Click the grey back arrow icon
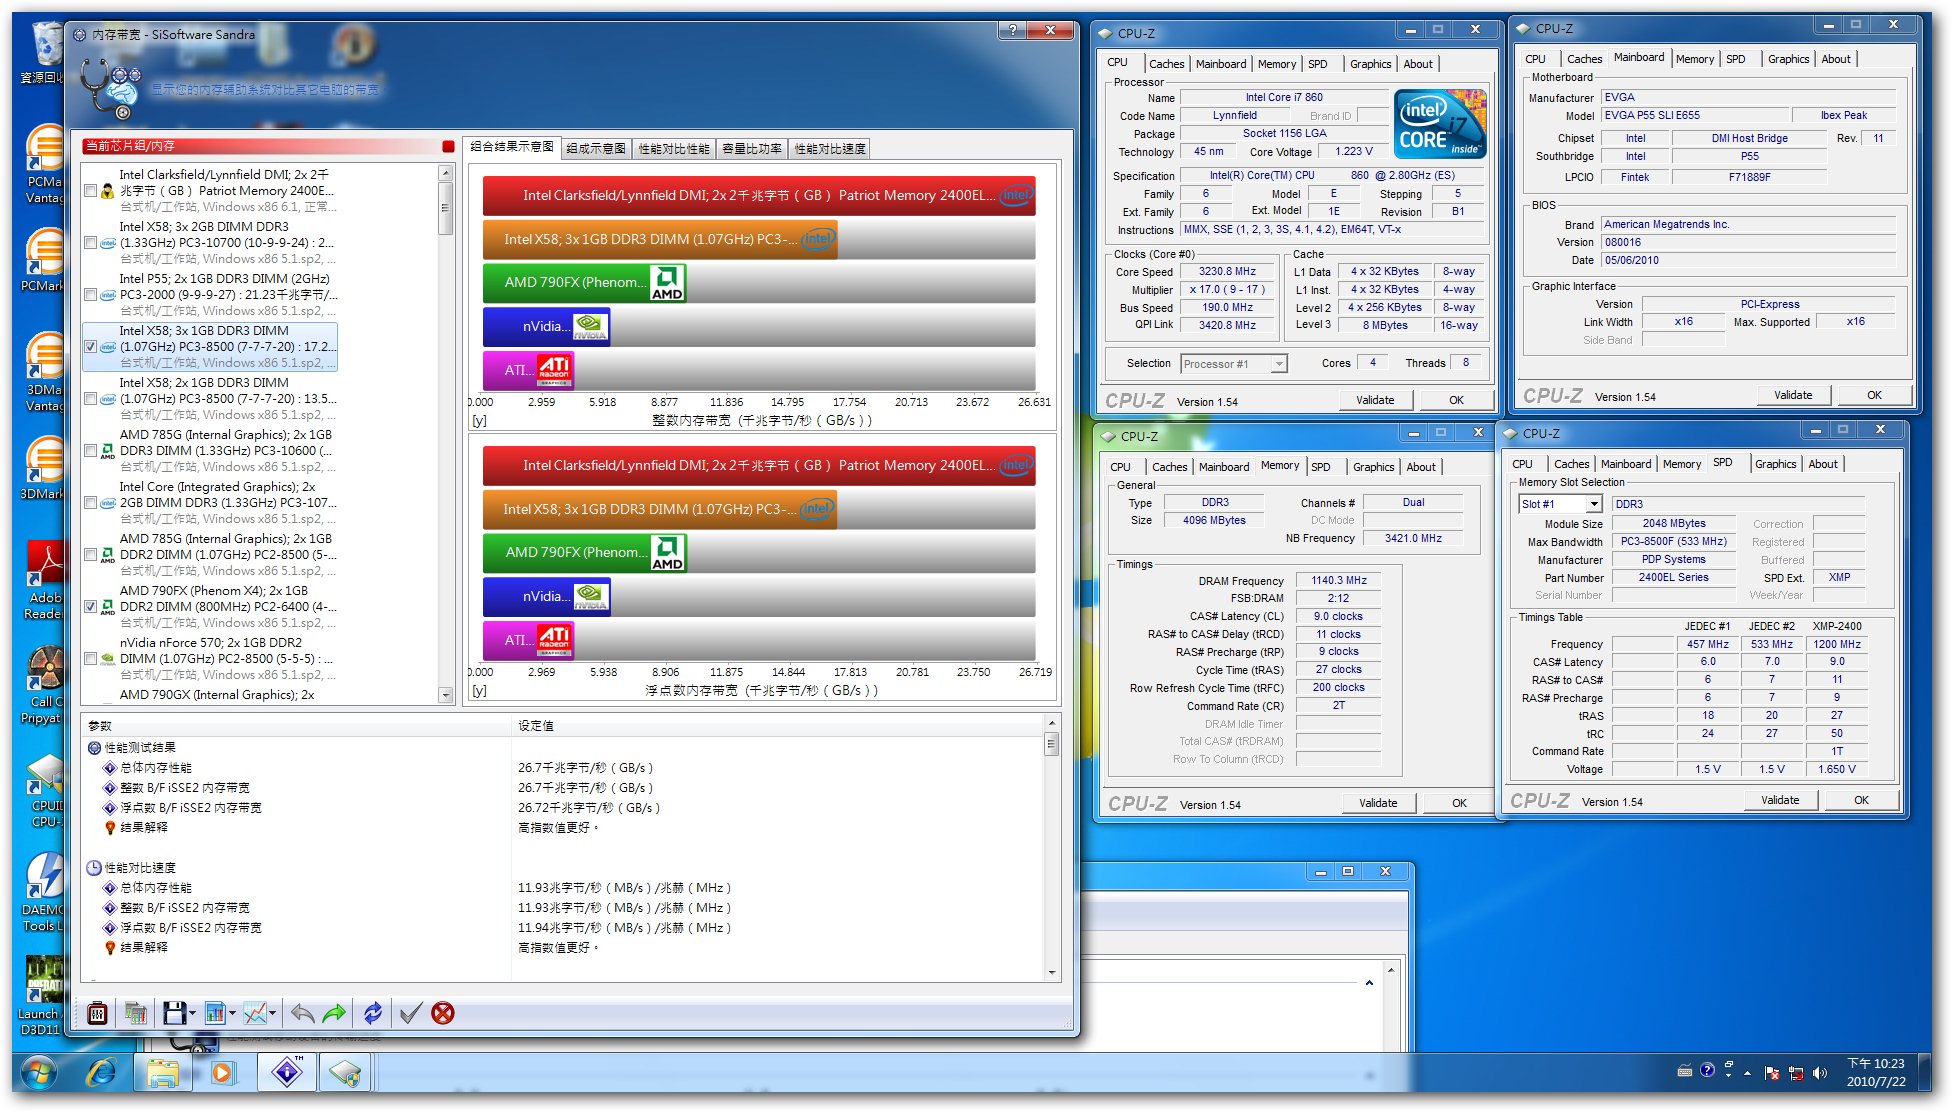The image size is (1952, 1112). tap(302, 1013)
